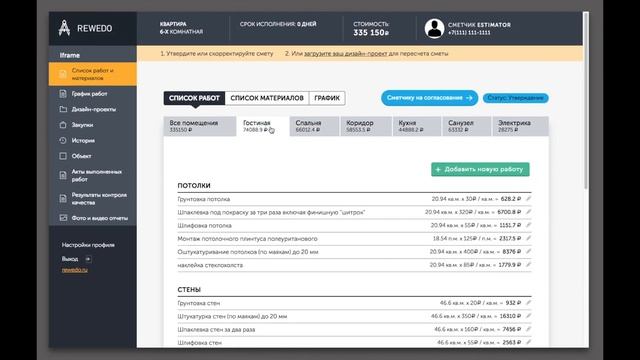Click the 335 150₽ total cost value

(x=371, y=33)
